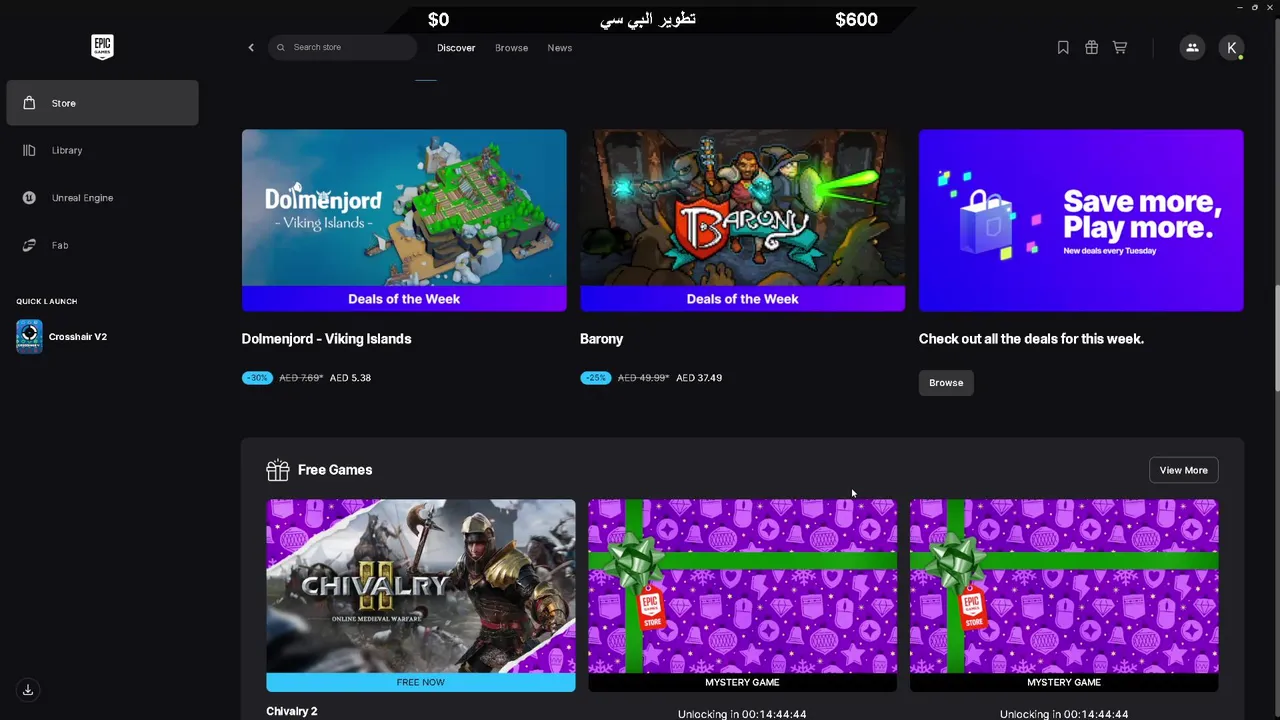Open the Wishlist bookmark icon

(x=1063, y=47)
